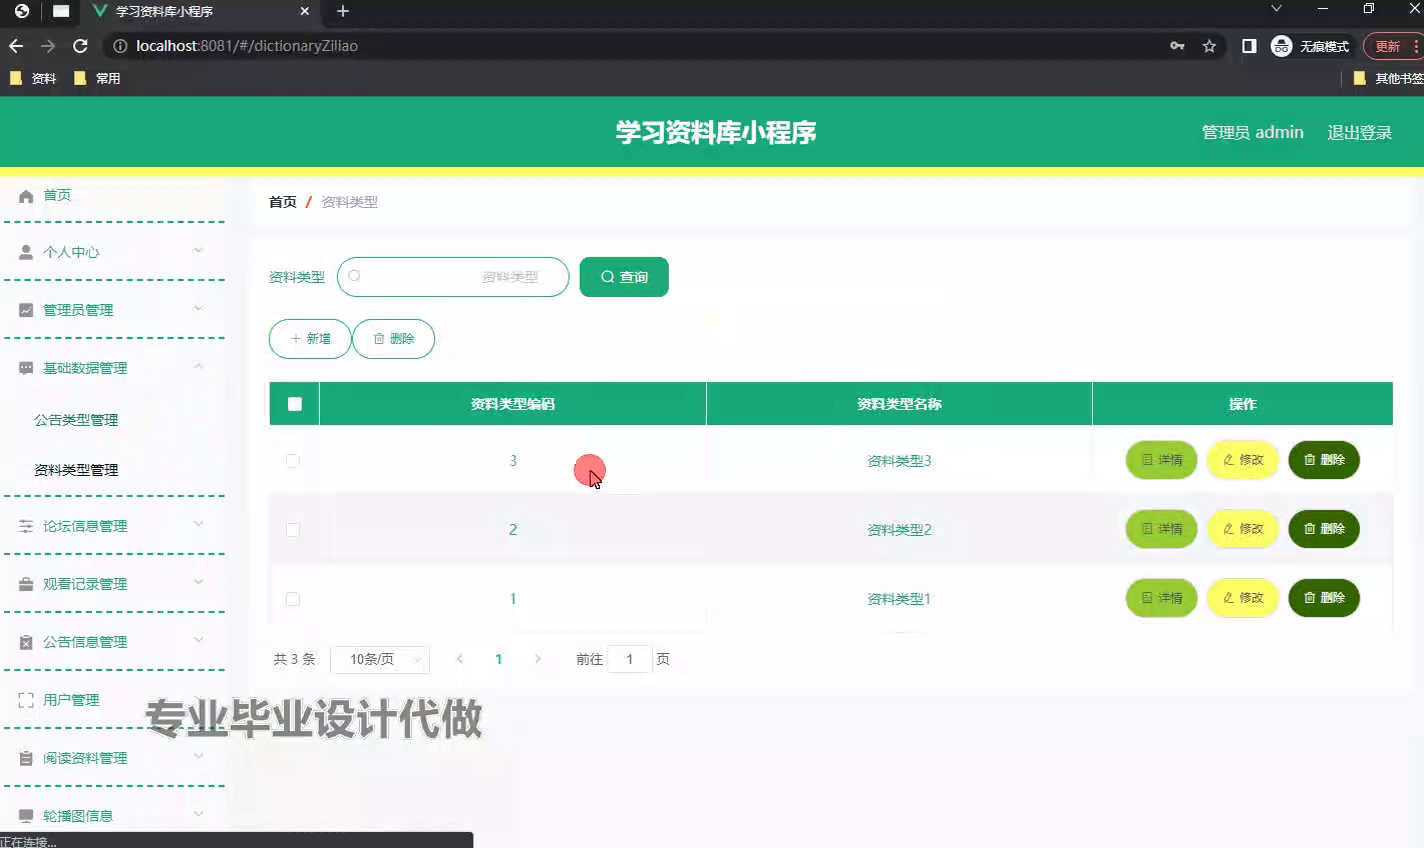This screenshot has height=848, width=1424.
Task: Click pagination page number 1
Action: [499, 659]
